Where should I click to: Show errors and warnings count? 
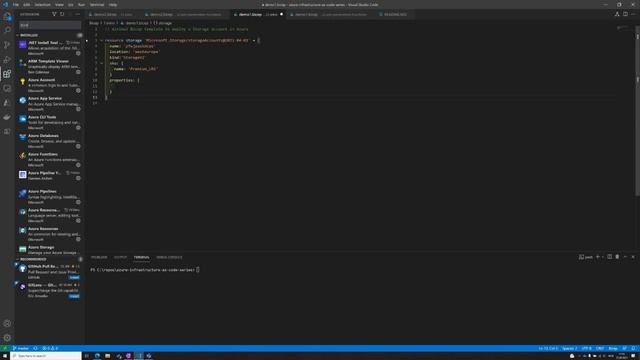tap(50, 349)
